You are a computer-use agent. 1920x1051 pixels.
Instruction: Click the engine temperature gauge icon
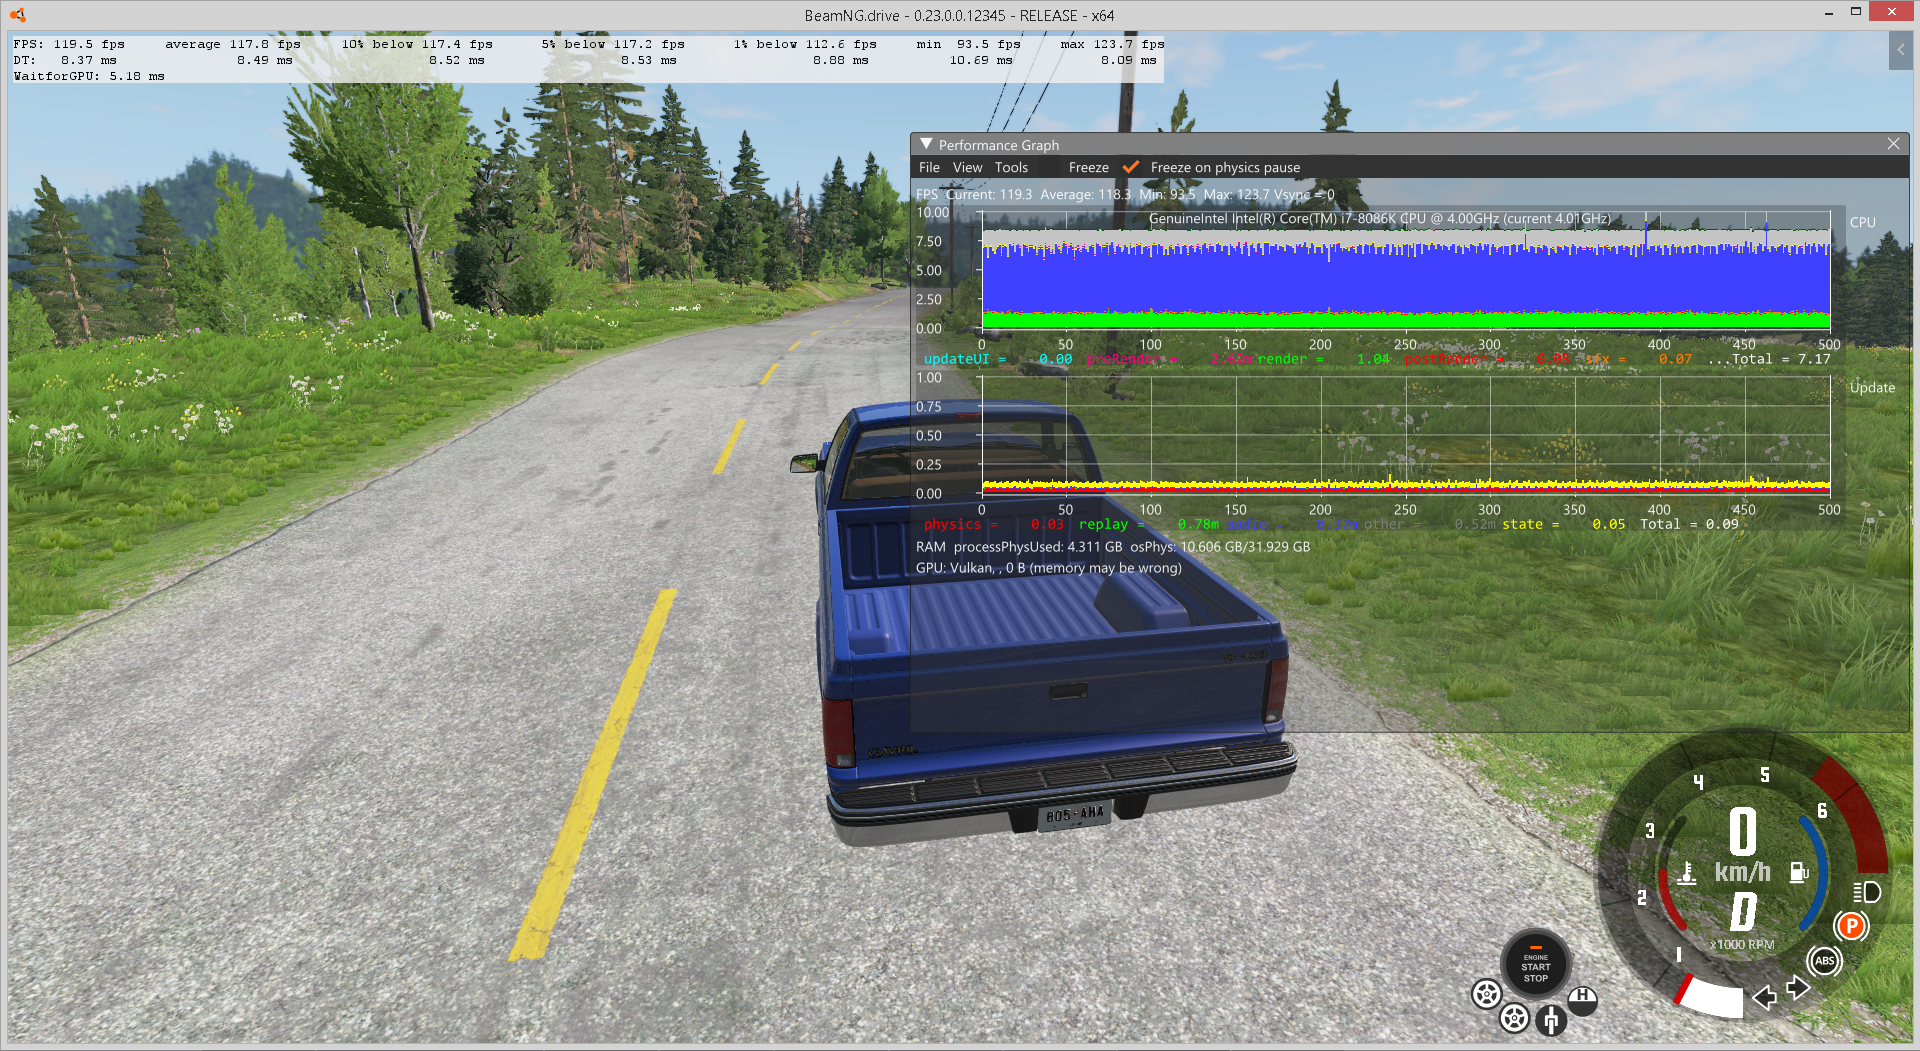(x=1687, y=873)
